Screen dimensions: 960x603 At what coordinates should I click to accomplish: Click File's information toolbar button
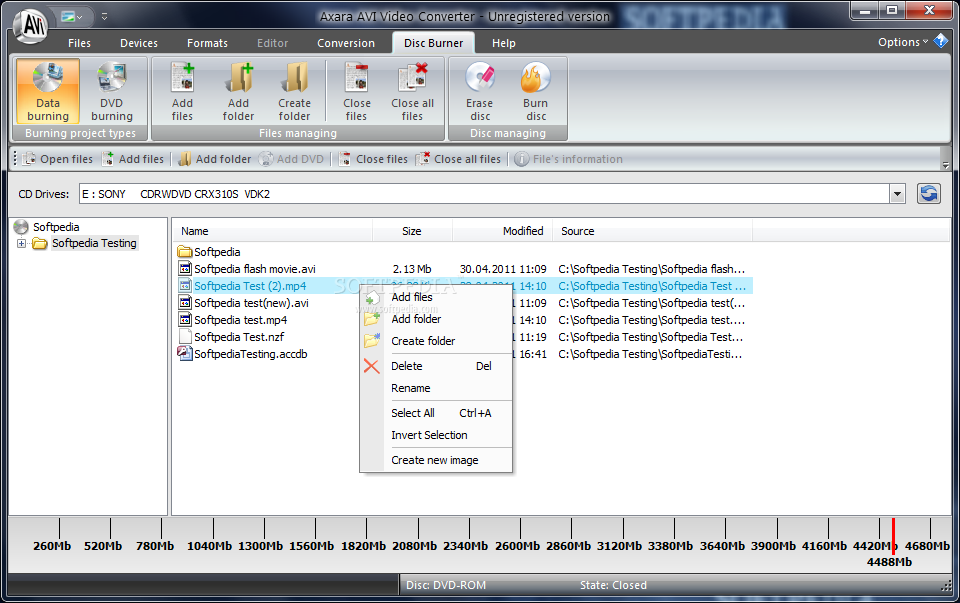pyautogui.click(x=569, y=159)
